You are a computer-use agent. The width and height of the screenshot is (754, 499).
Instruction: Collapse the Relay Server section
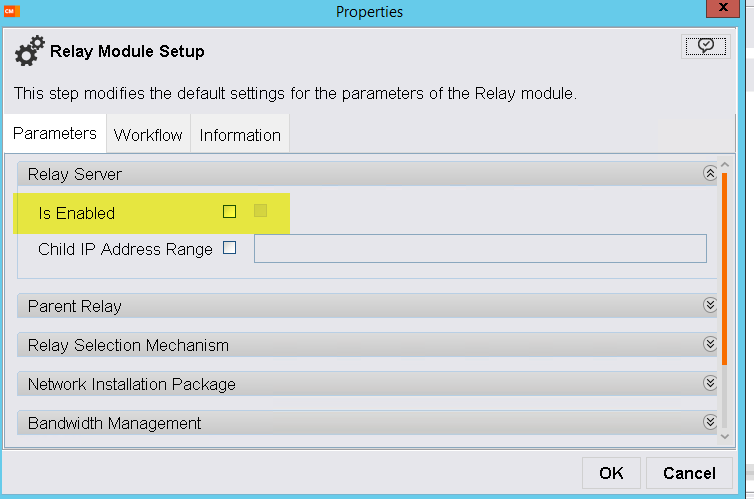pos(710,174)
